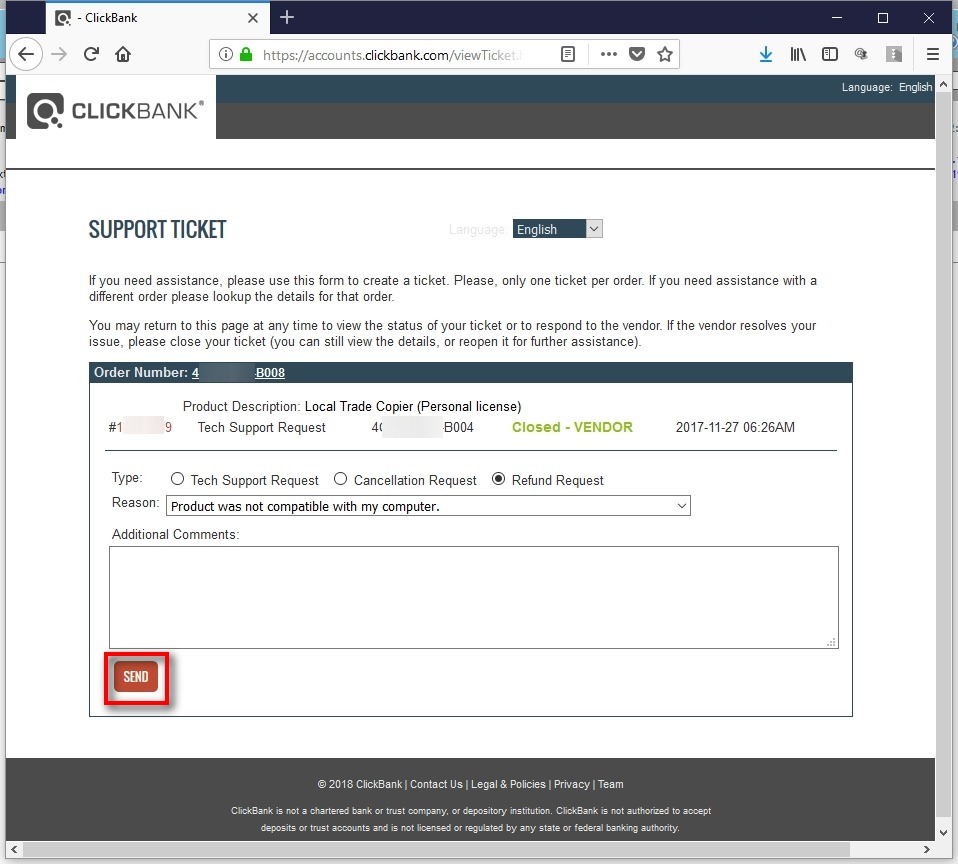Select Refund Request radio button
The width and height of the screenshot is (958, 864).
pyautogui.click(x=499, y=479)
